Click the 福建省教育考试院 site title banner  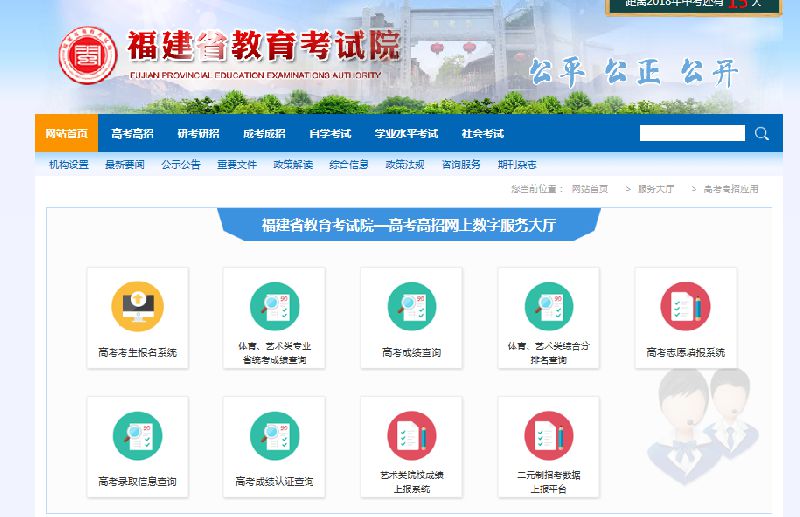pos(263,45)
